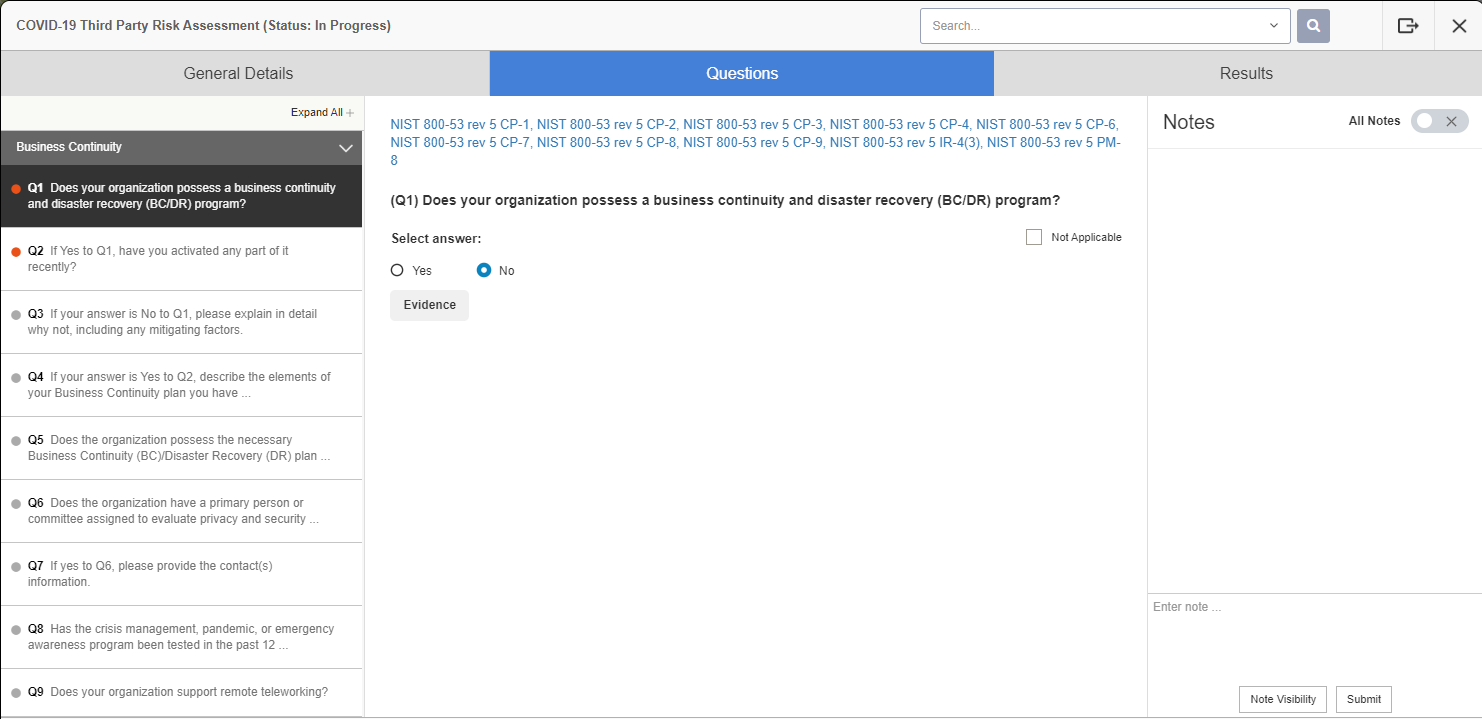
Task: Toggle the All Notes switch
Action: tap(1439, 121)
